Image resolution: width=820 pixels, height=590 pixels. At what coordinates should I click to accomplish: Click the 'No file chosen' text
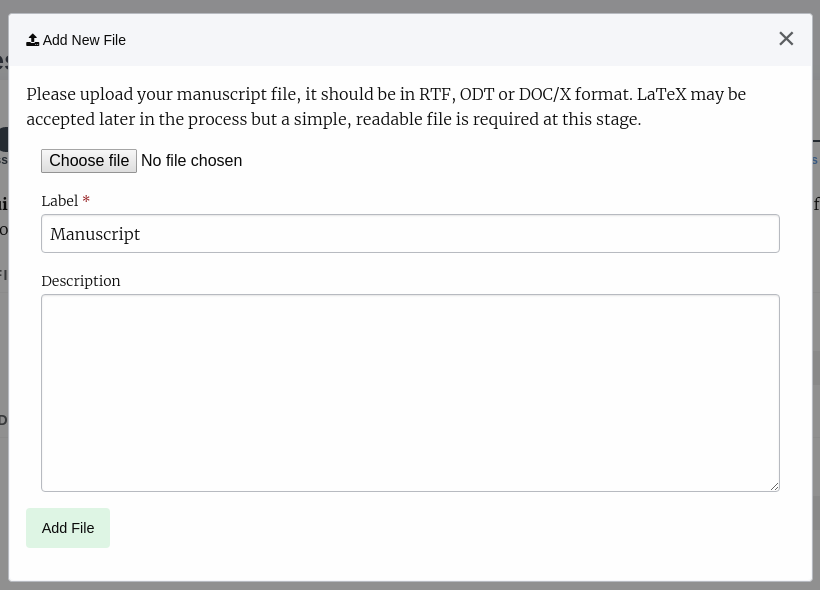point(192,161)
